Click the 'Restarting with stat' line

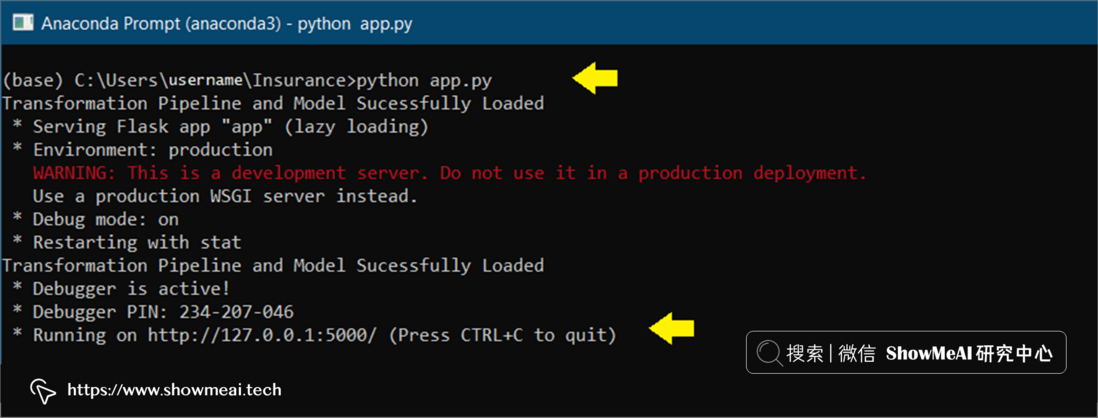[137, 243]
